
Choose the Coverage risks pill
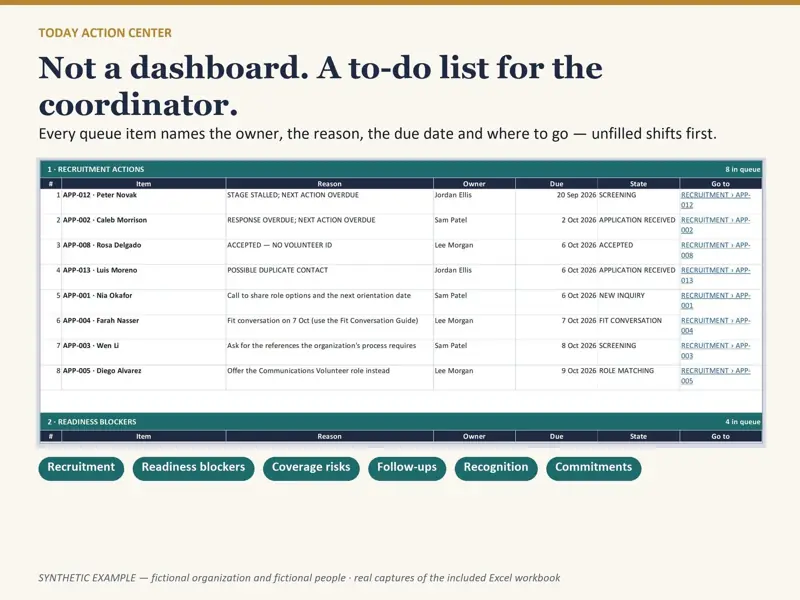tap(311, 468)
